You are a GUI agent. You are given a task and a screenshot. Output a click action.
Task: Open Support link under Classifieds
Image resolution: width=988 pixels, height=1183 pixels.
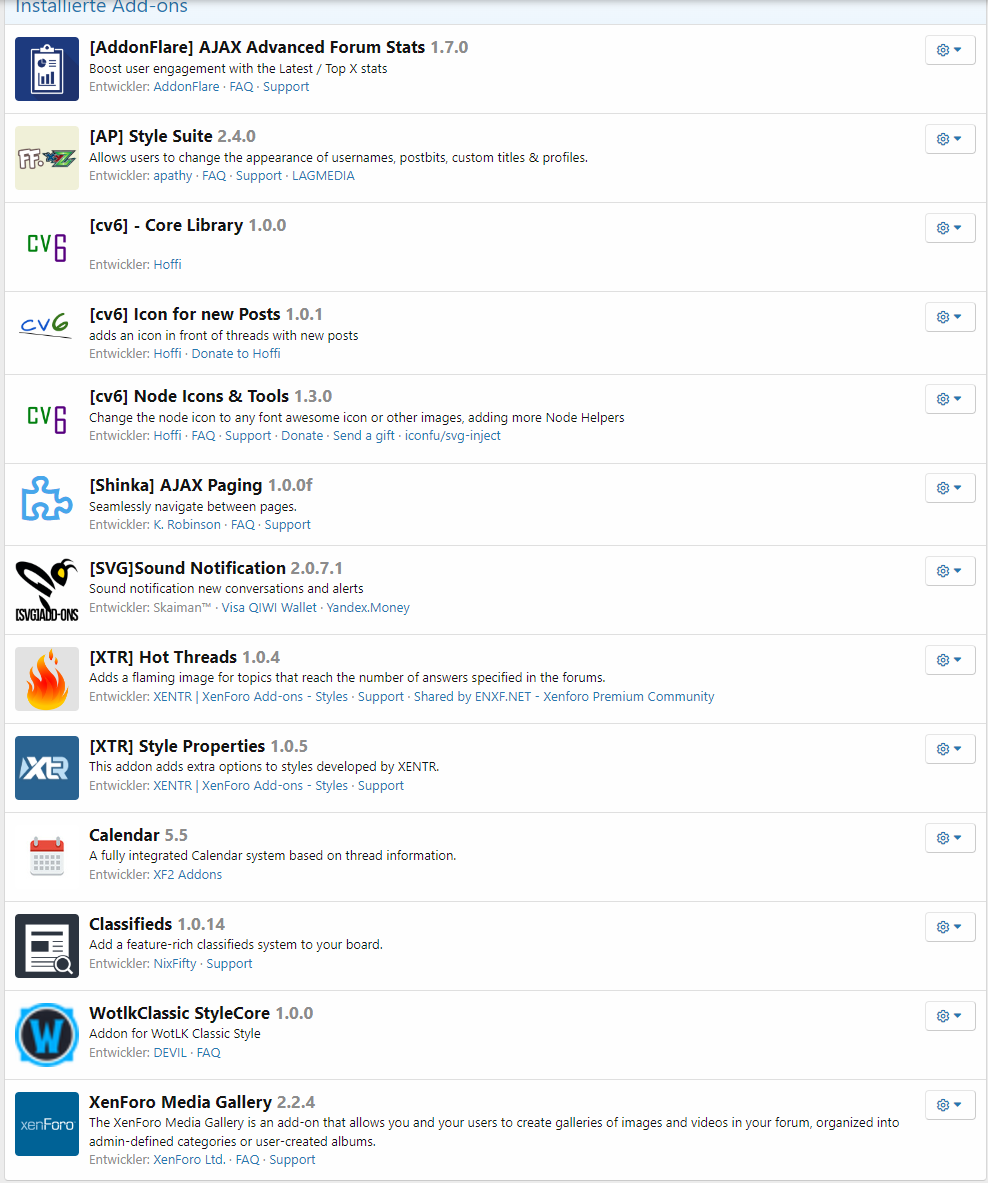229,964
